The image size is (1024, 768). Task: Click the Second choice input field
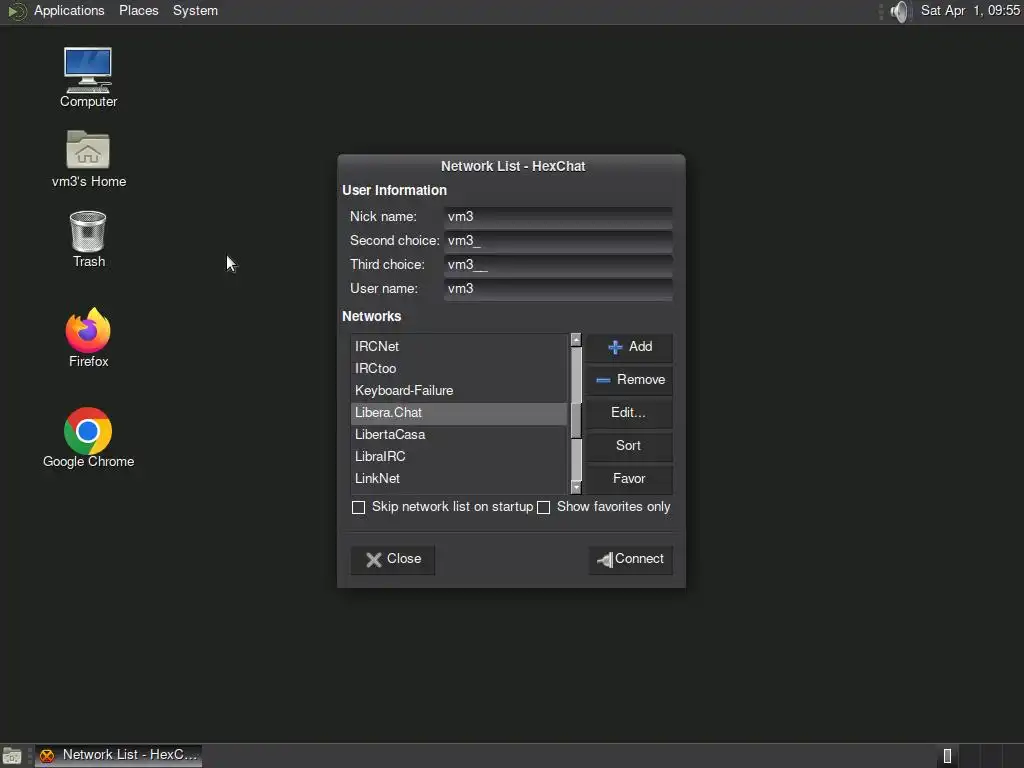[x=558, y=241]
